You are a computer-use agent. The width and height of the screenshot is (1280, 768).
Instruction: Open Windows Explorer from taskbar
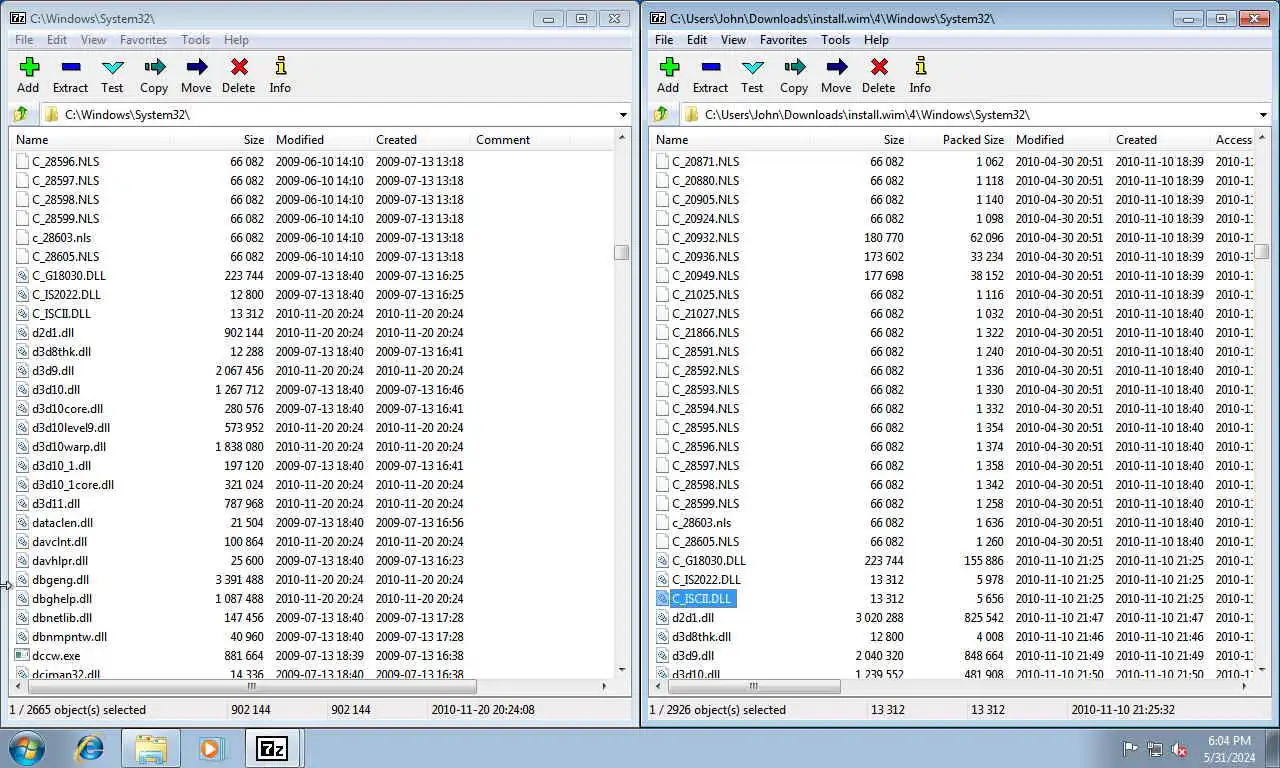pyautogui.click(x=151, y=748)
